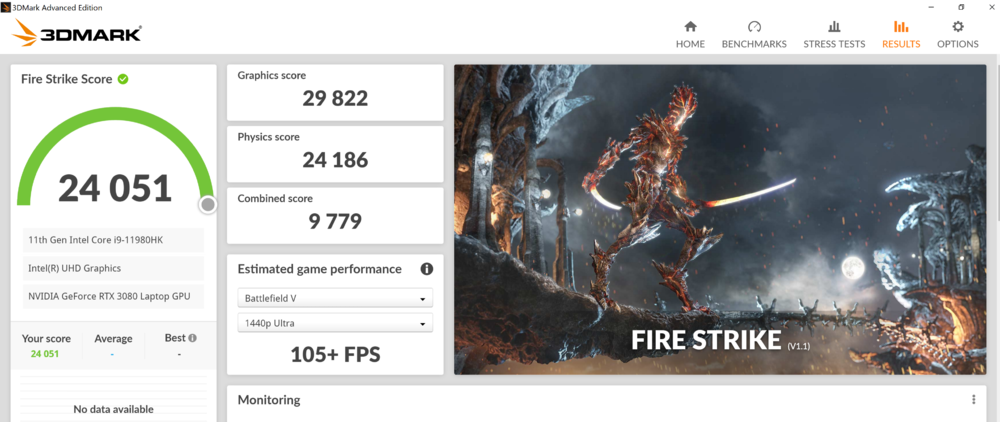Go to the BENCHMARKS tab label
Image resolution: width=1000 pixels, height=422 pixels.
pos(754,44)
